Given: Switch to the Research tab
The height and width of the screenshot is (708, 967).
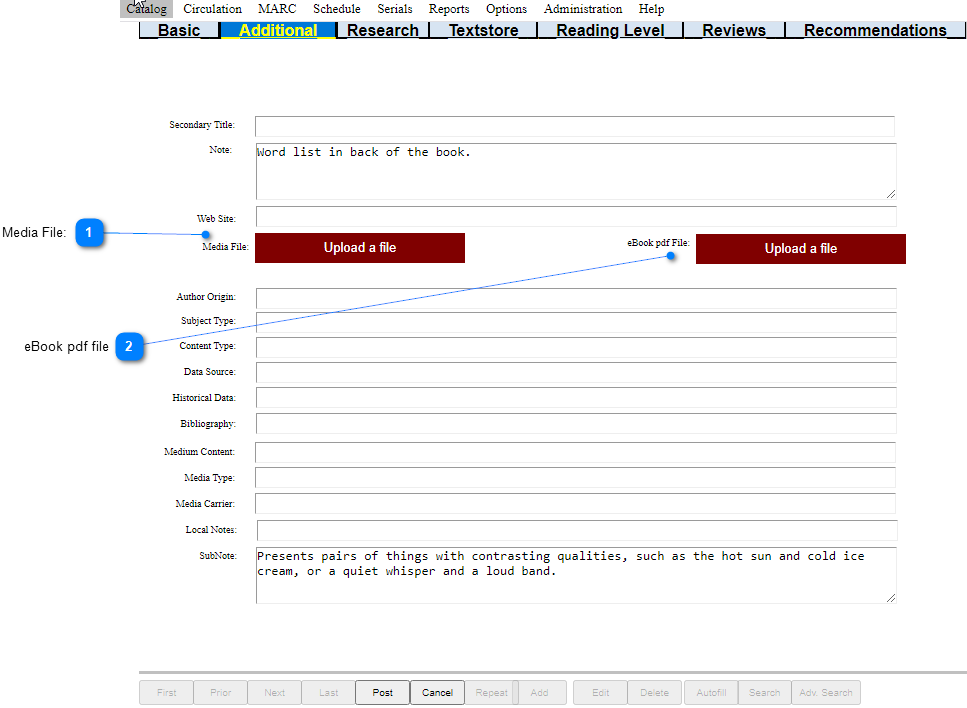Looking at the screenshot, I should click(382, 30).
